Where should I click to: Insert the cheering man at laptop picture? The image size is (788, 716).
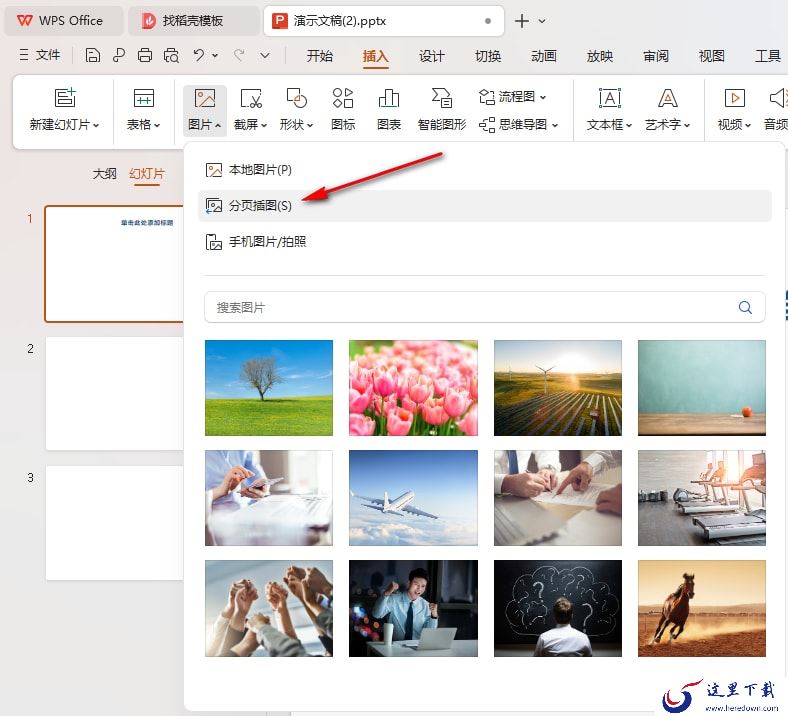pyautogui.click(x=413, y=608)
